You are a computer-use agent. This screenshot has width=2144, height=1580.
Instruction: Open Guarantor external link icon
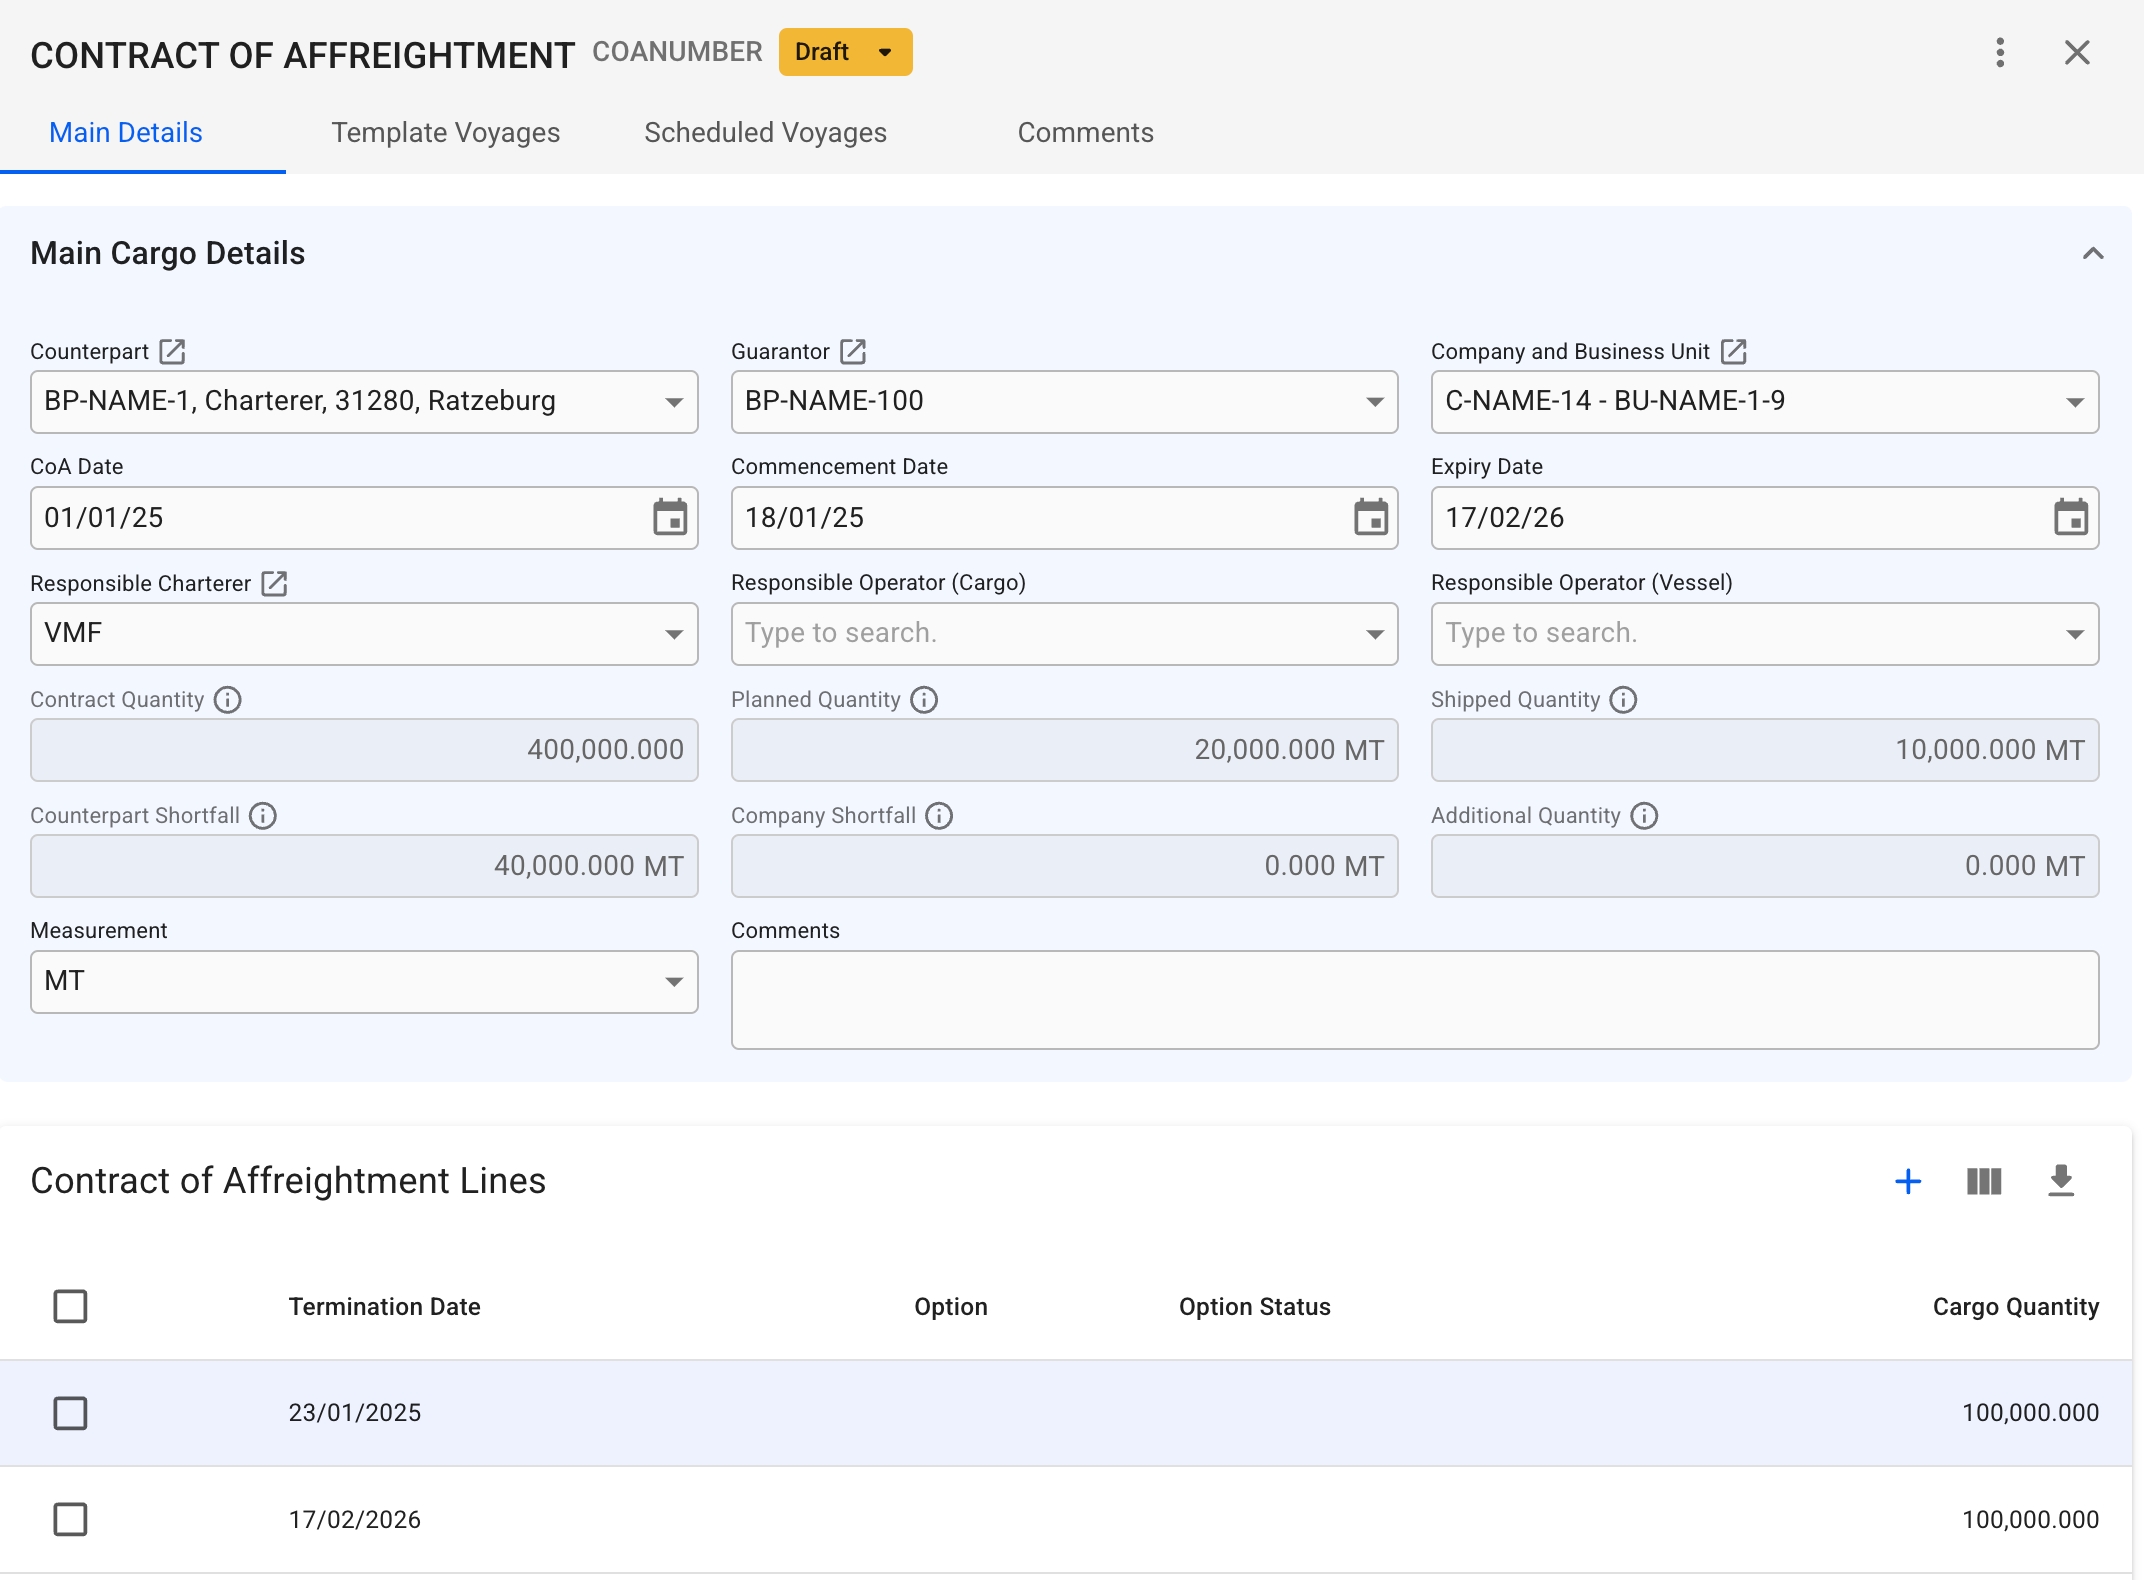[x=853, y=351]
